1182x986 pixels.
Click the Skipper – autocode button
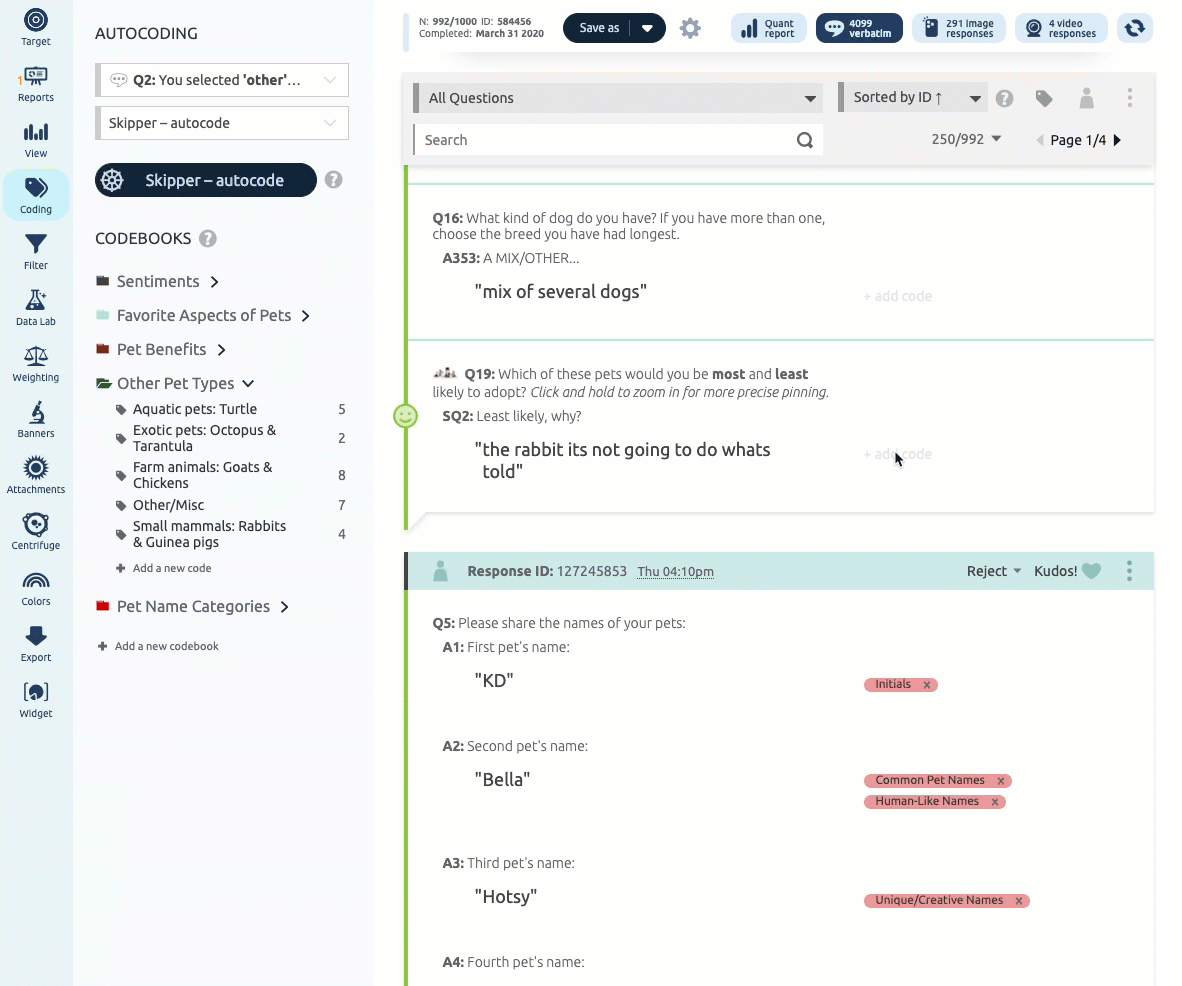[206, 180]
